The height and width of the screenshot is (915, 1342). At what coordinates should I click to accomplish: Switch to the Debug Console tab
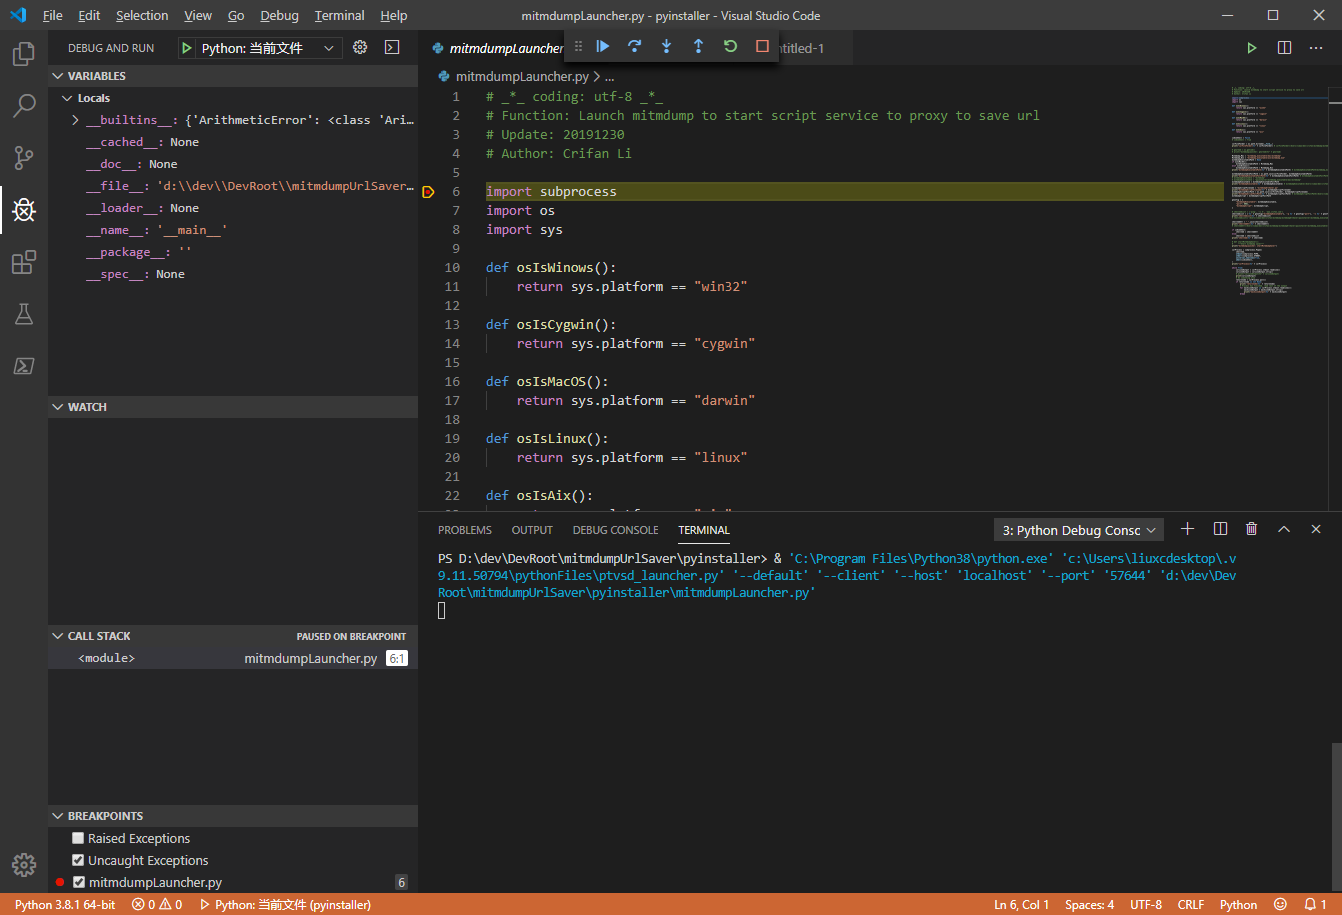pos(615,530)
